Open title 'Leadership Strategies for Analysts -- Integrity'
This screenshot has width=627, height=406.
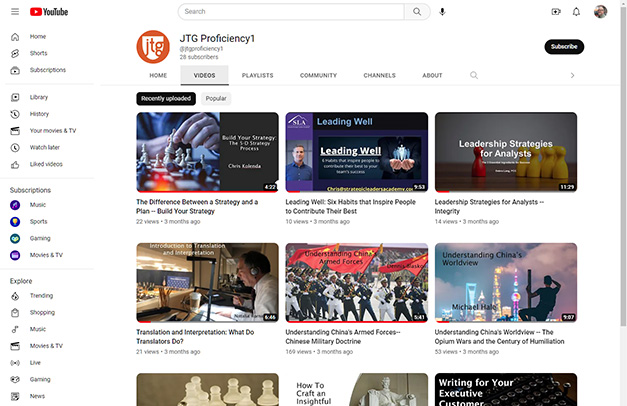(489, 206)
